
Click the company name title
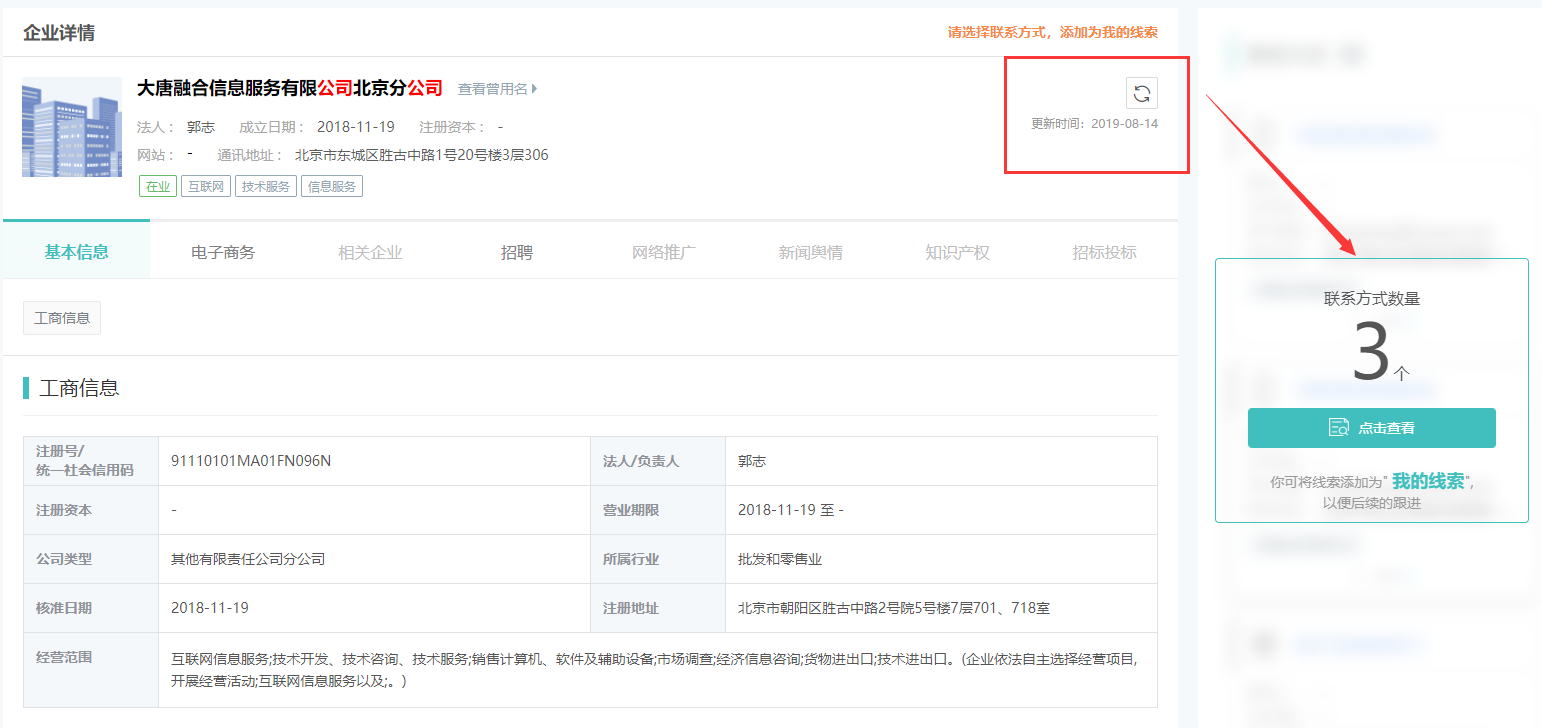(290, 88)
